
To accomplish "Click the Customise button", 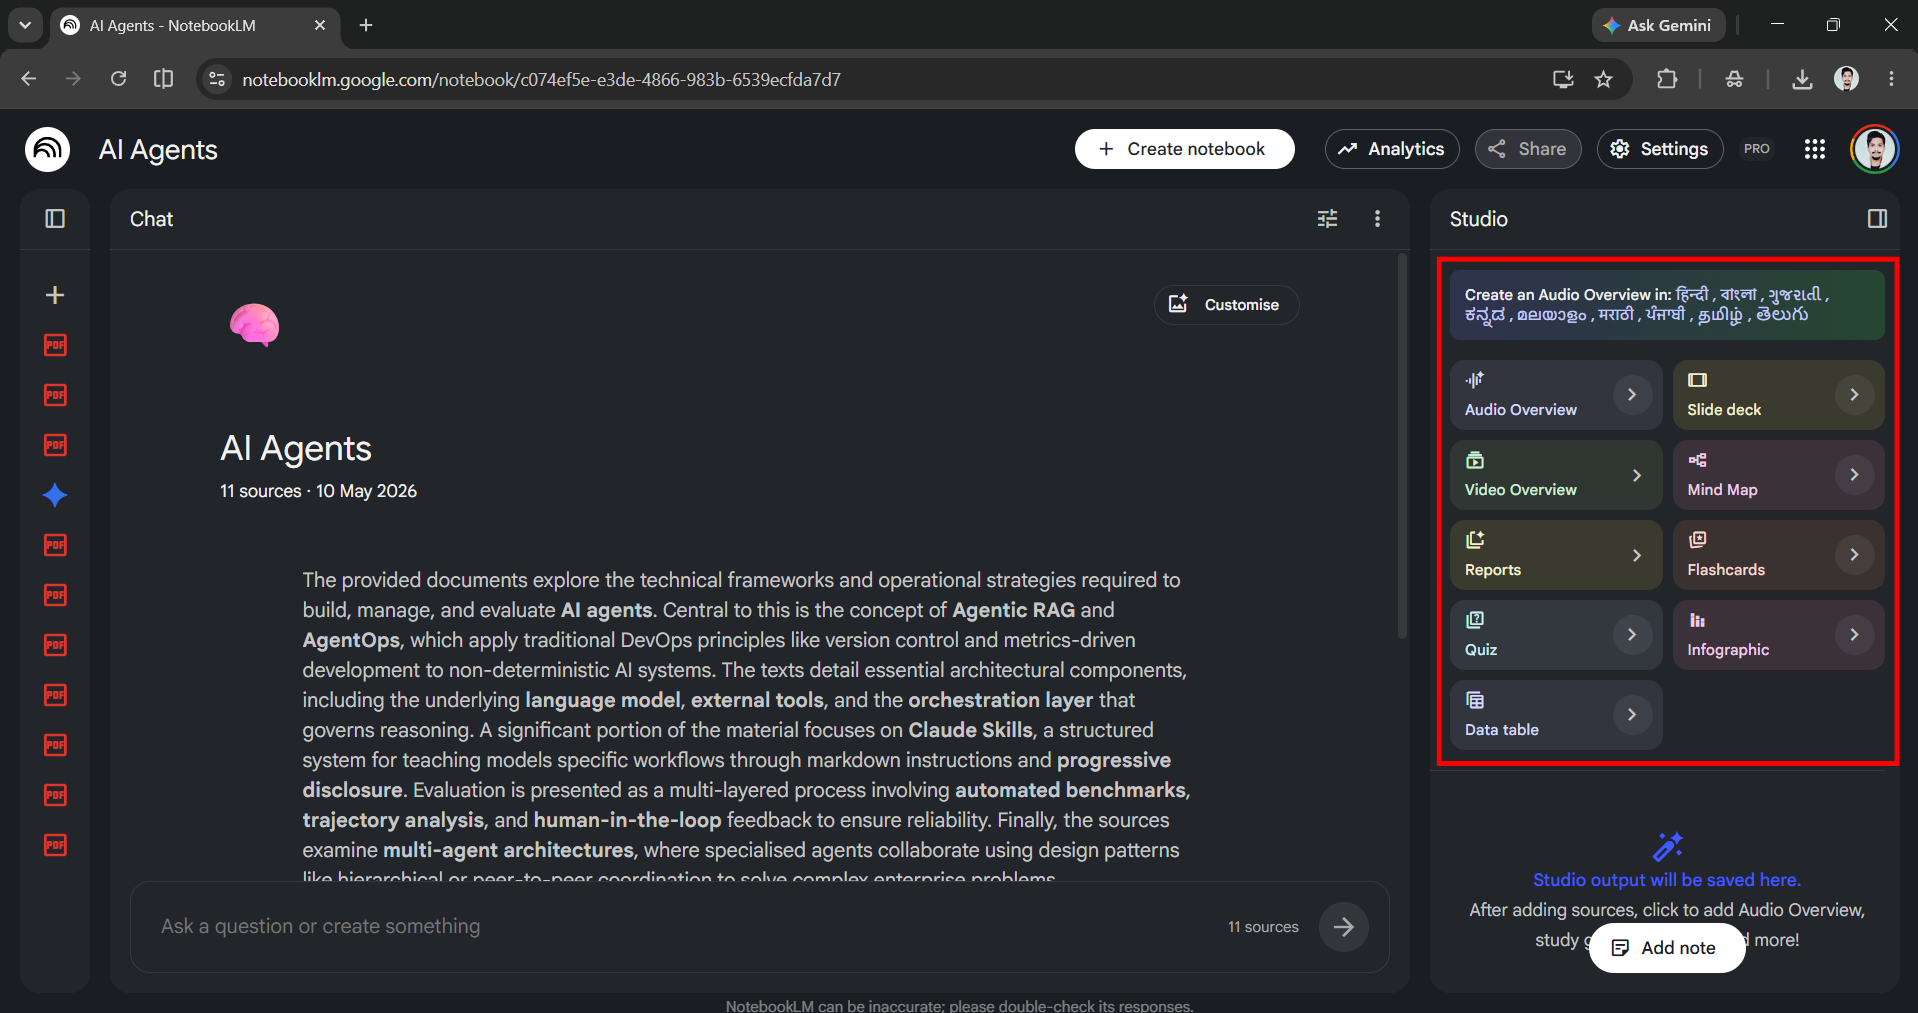I will click(x=1226, y=305).
